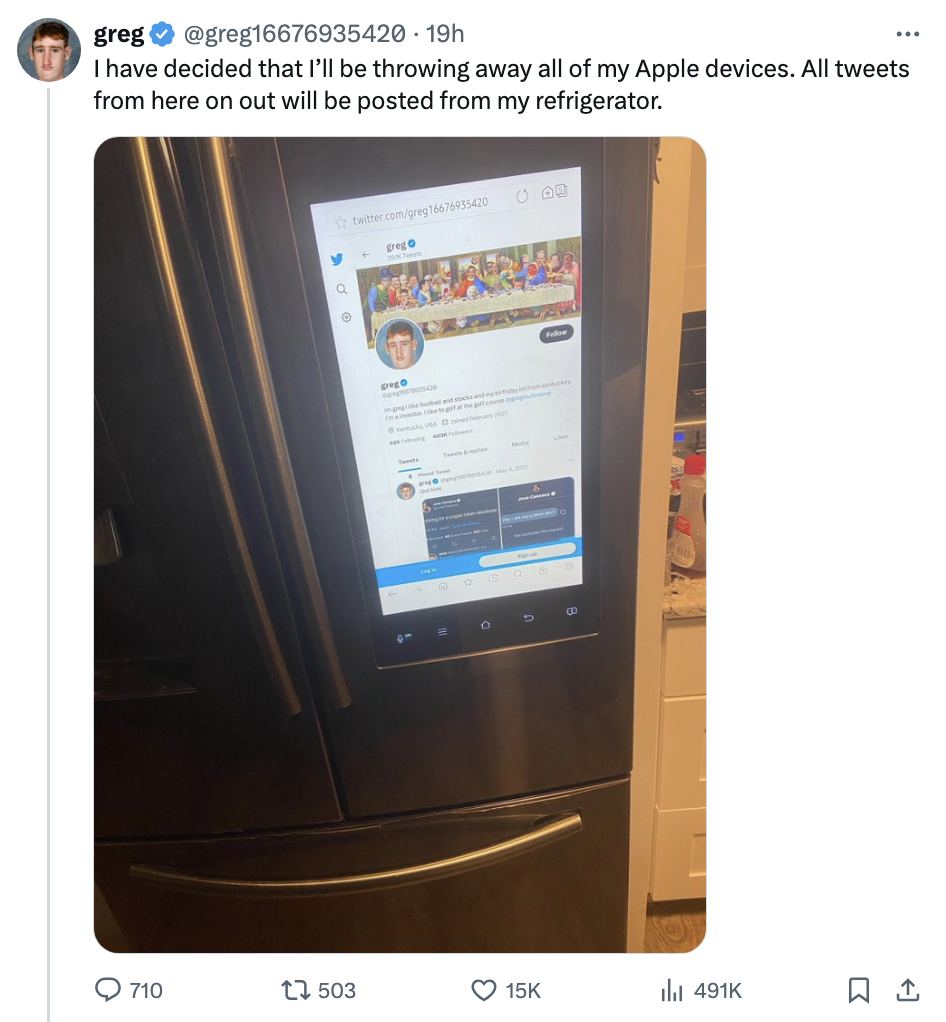Bookmark this tweet

(x=859, y=990)
